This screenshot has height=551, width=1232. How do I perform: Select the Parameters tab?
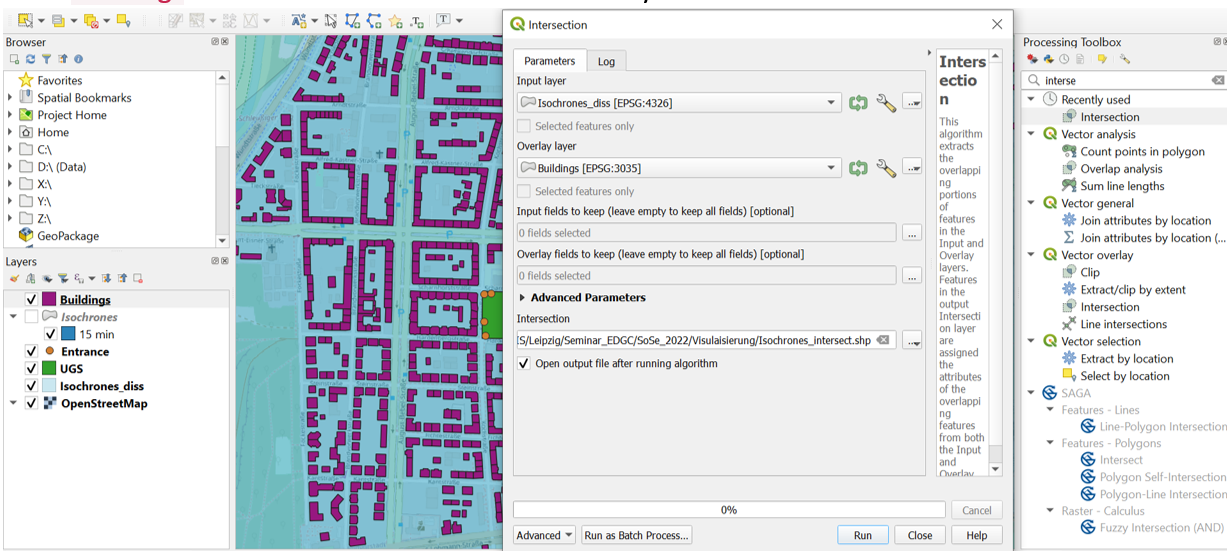[549, 61]
